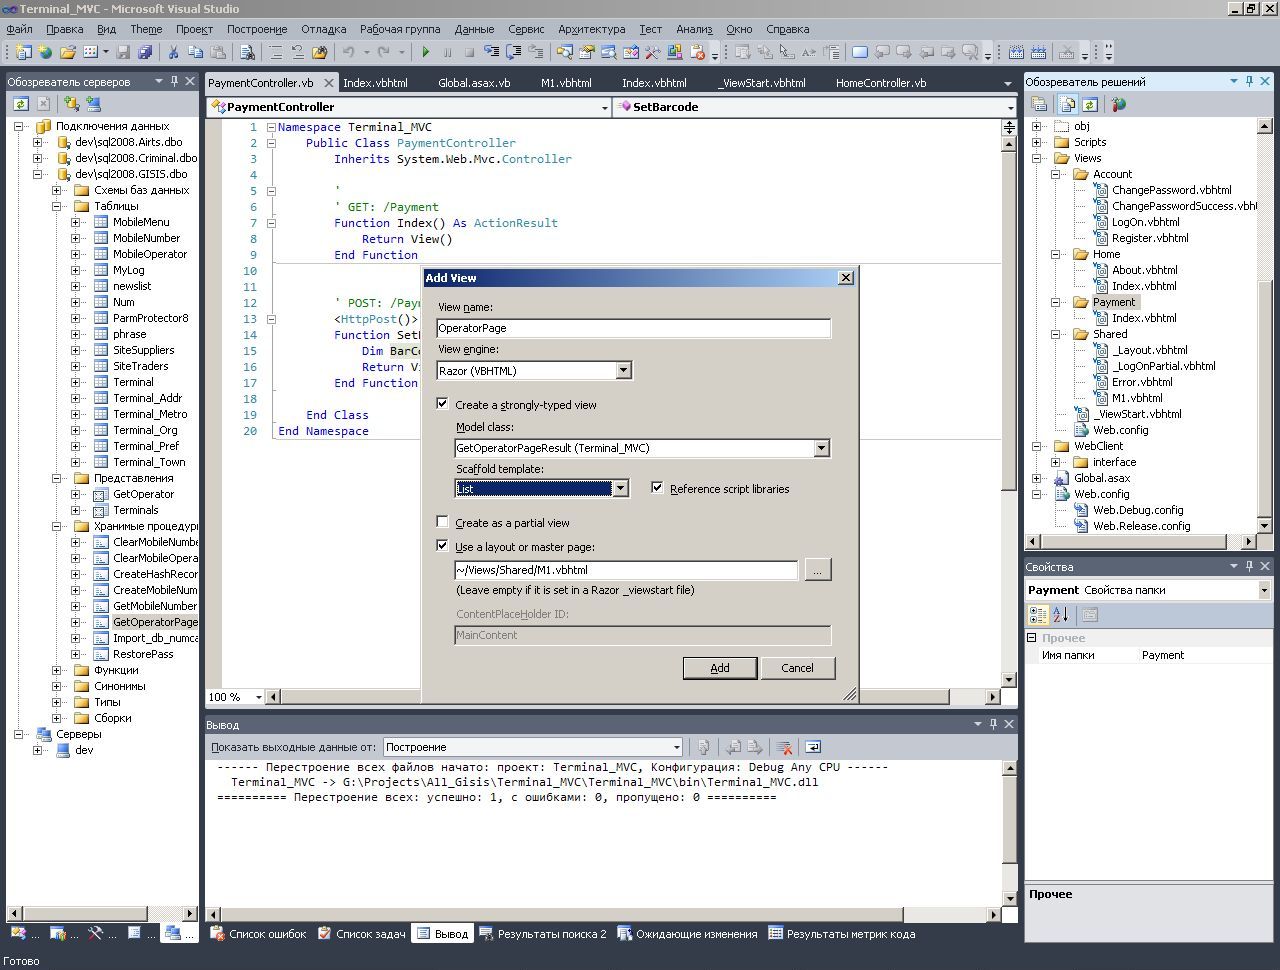Switch to the Список ошибок tab

point(258,934)
